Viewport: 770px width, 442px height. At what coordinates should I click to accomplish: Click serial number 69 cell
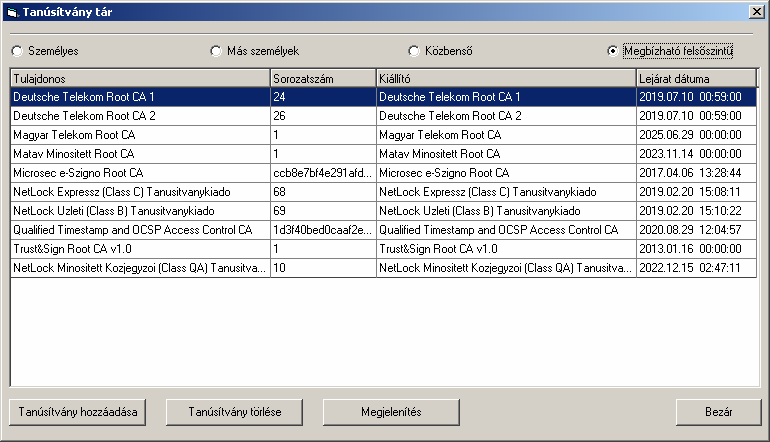pyautogui.click(x=323, y=211)
